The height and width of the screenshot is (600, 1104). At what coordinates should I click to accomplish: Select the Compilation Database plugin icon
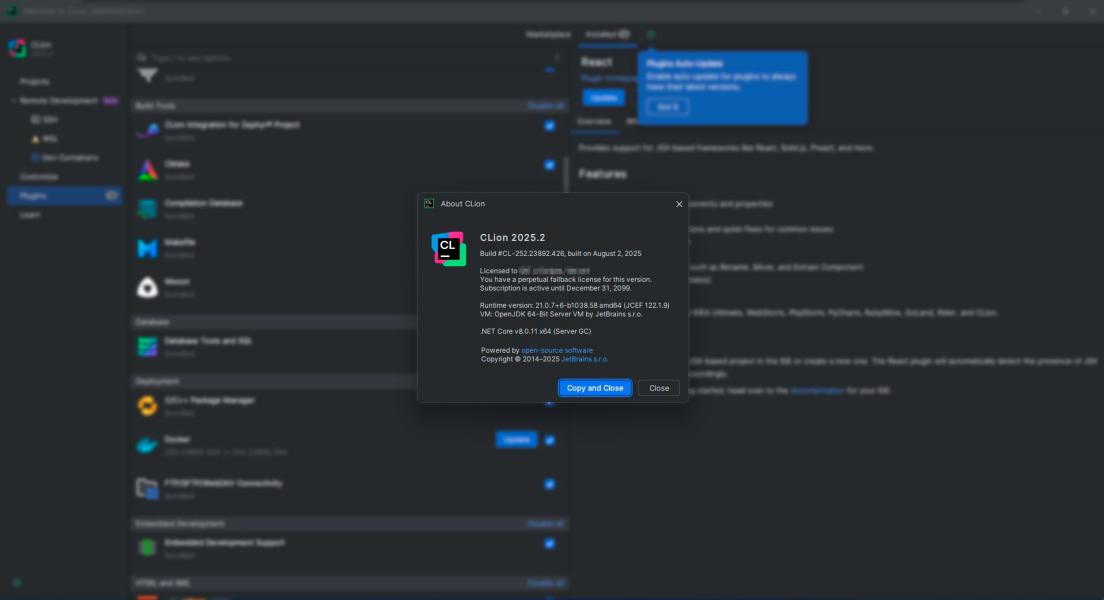(148, 209)
